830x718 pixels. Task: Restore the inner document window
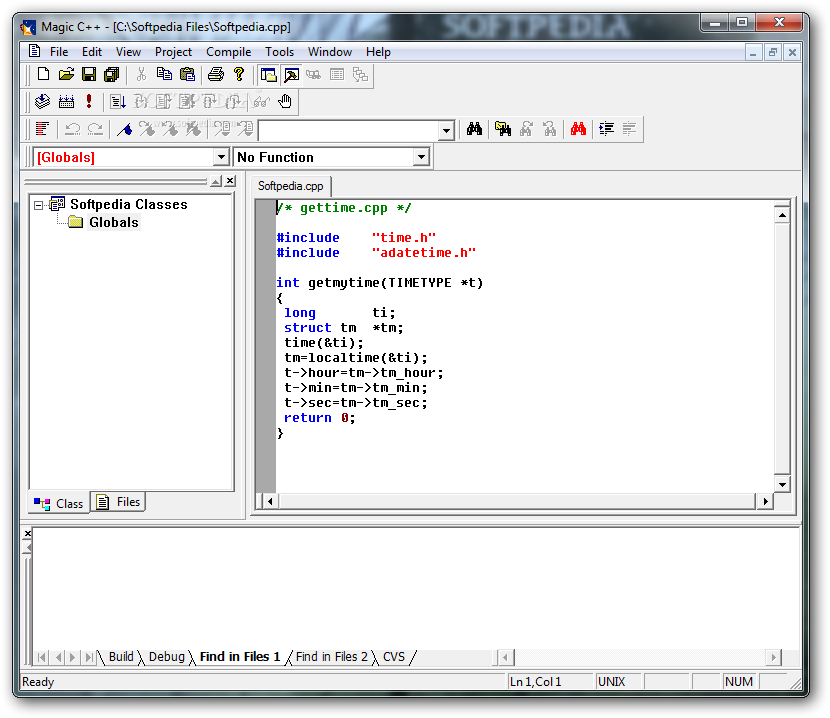coord(773,52)
